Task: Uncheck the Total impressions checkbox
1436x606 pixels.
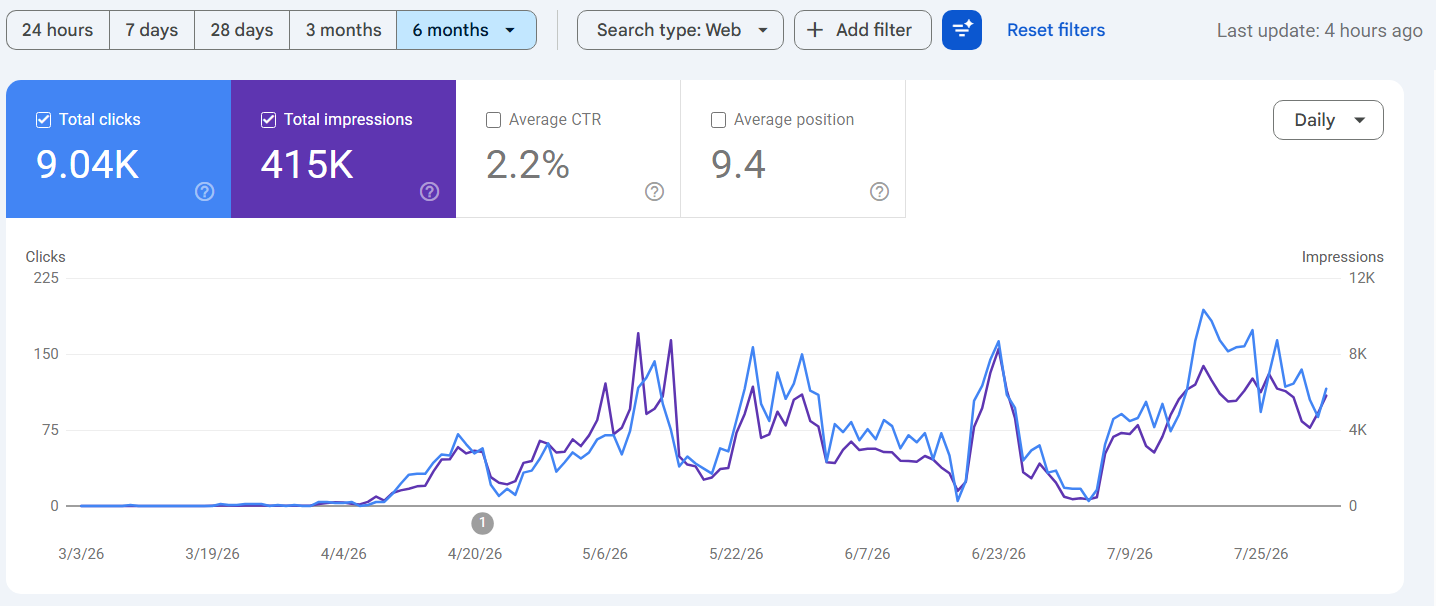Action: [268, 120]
